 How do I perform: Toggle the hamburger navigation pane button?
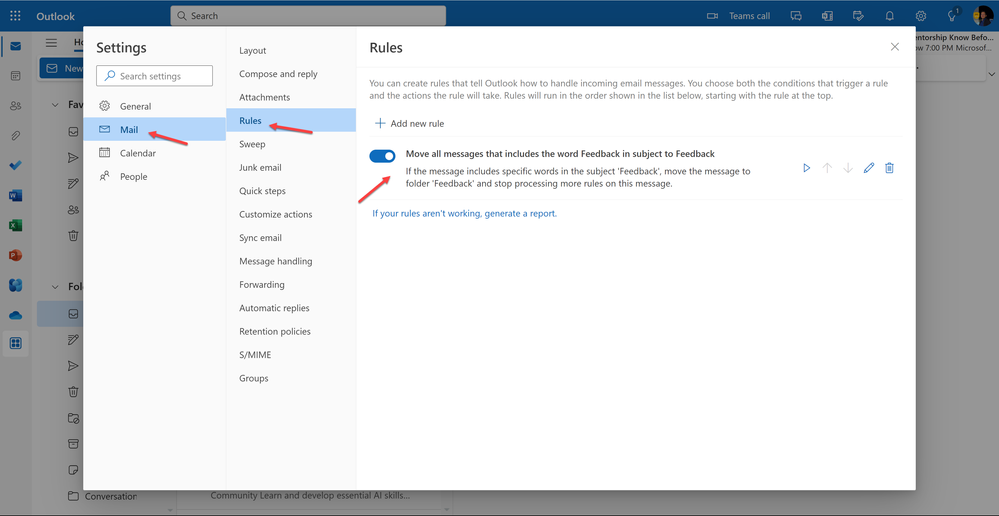coord(51,43)
